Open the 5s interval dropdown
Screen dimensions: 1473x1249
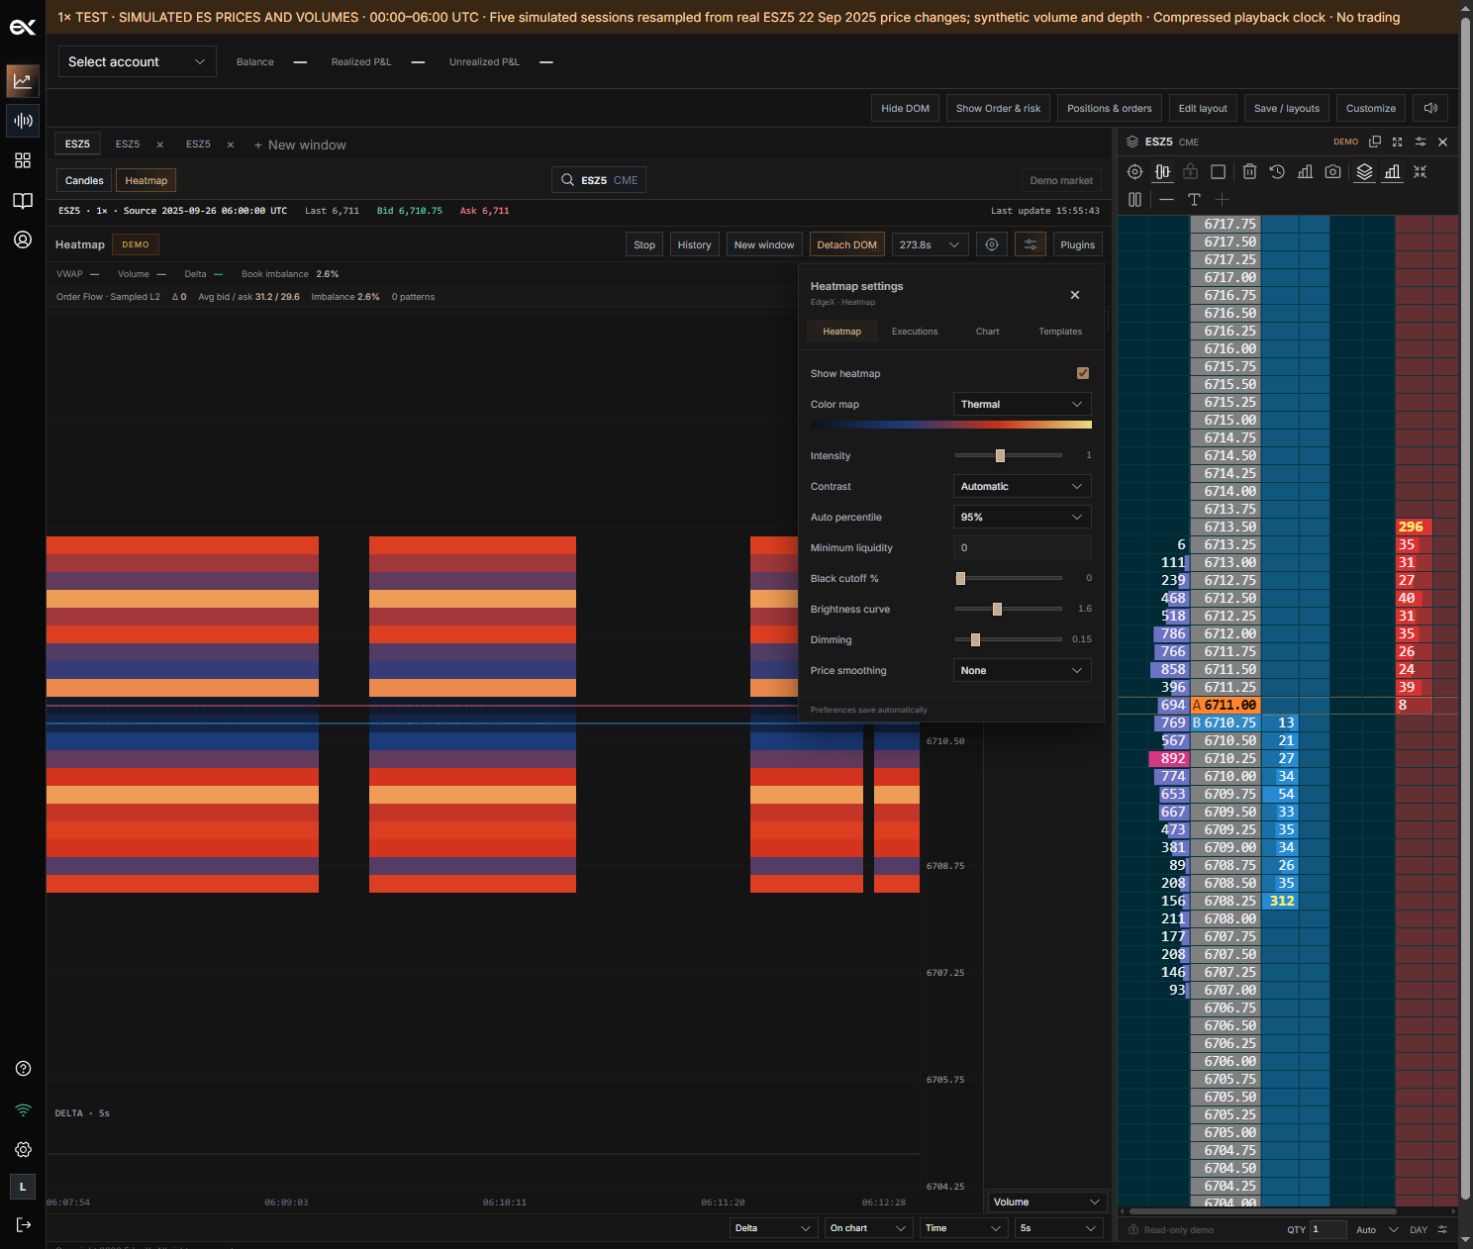tap(1059, 1228)
